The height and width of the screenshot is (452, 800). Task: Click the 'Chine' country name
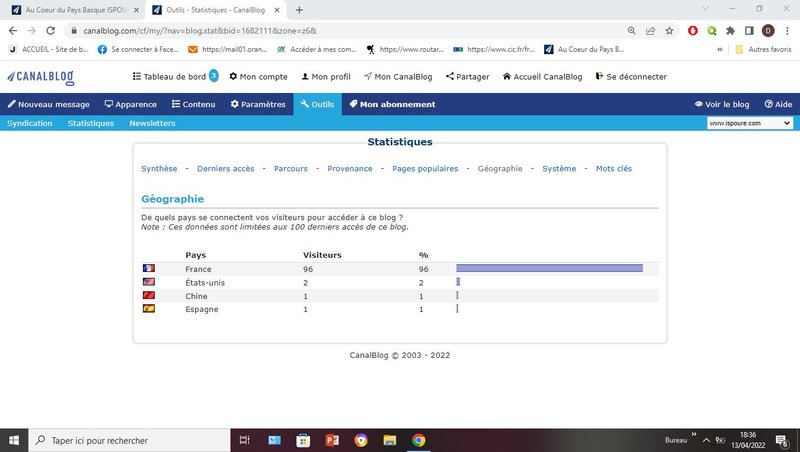pos(196,296)
